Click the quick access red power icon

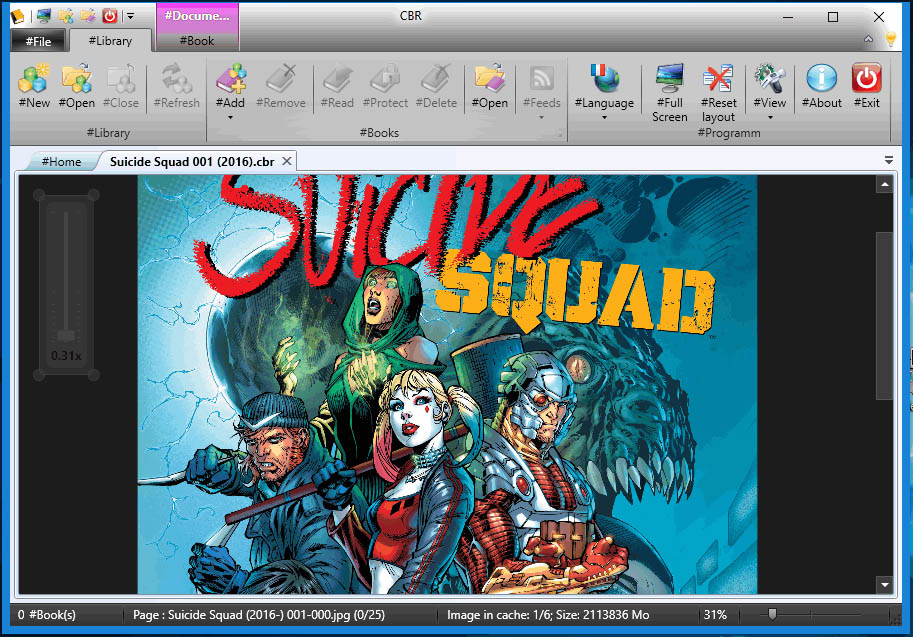point(109,16)
